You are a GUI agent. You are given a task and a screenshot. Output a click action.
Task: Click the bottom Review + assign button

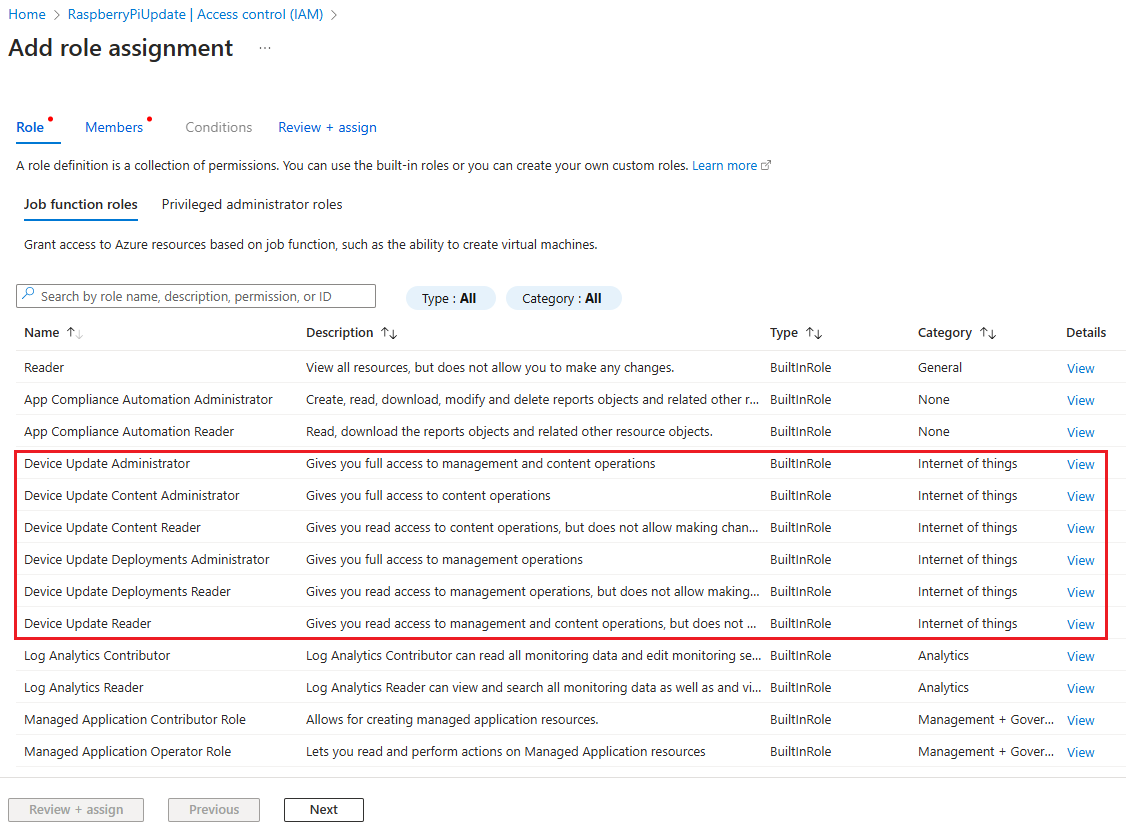pyautogui.click(x=76, y=810)
